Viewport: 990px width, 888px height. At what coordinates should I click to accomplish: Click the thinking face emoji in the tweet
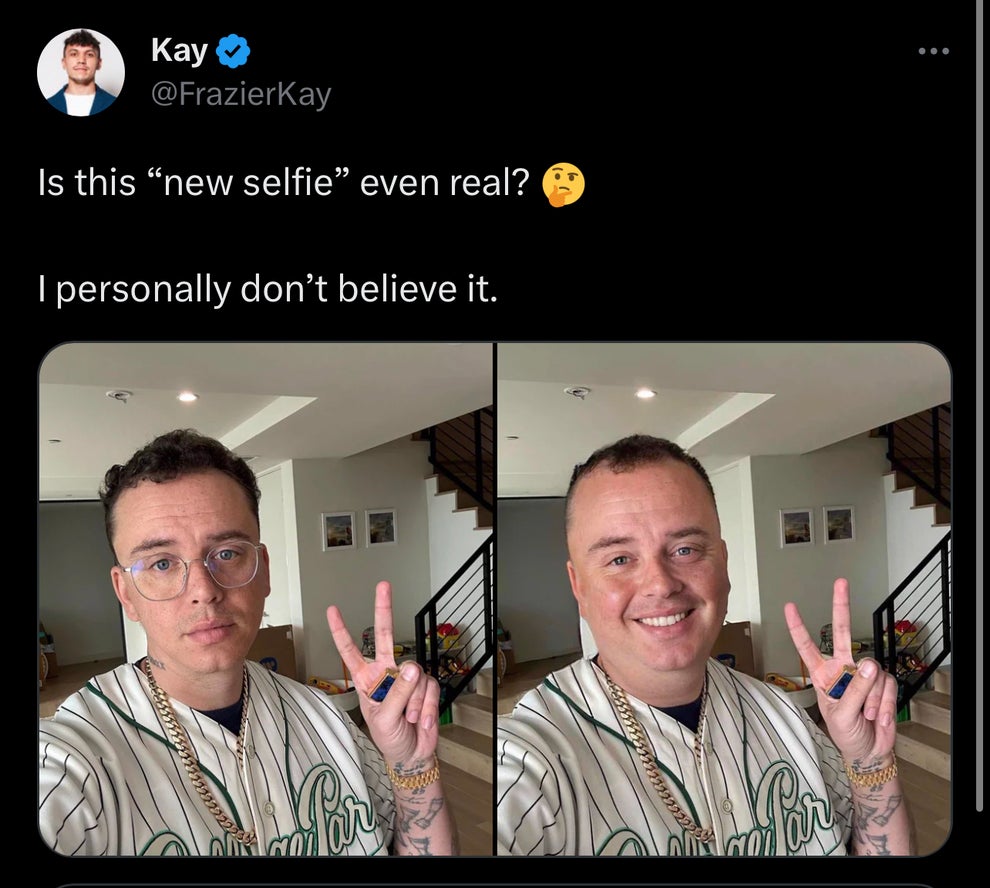pos(566,182)
